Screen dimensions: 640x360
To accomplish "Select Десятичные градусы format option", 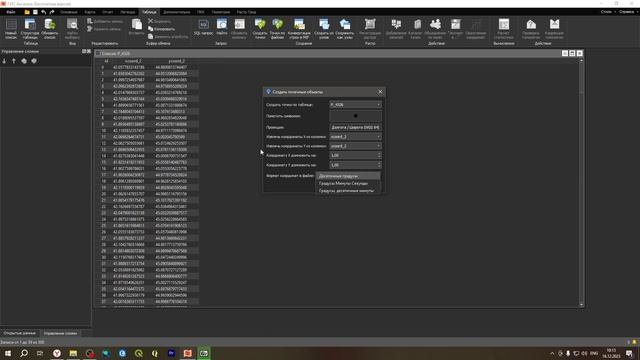I will pos(348,176).
